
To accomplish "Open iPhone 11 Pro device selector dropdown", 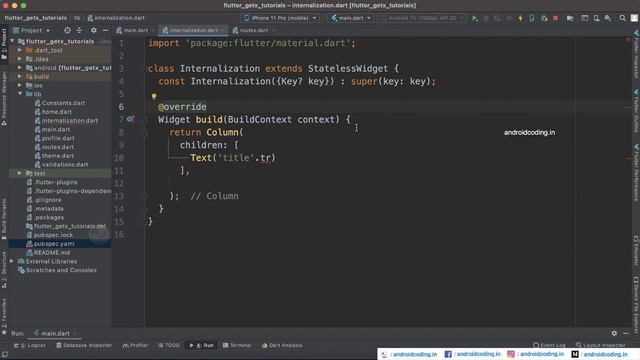I will (280, 18).
